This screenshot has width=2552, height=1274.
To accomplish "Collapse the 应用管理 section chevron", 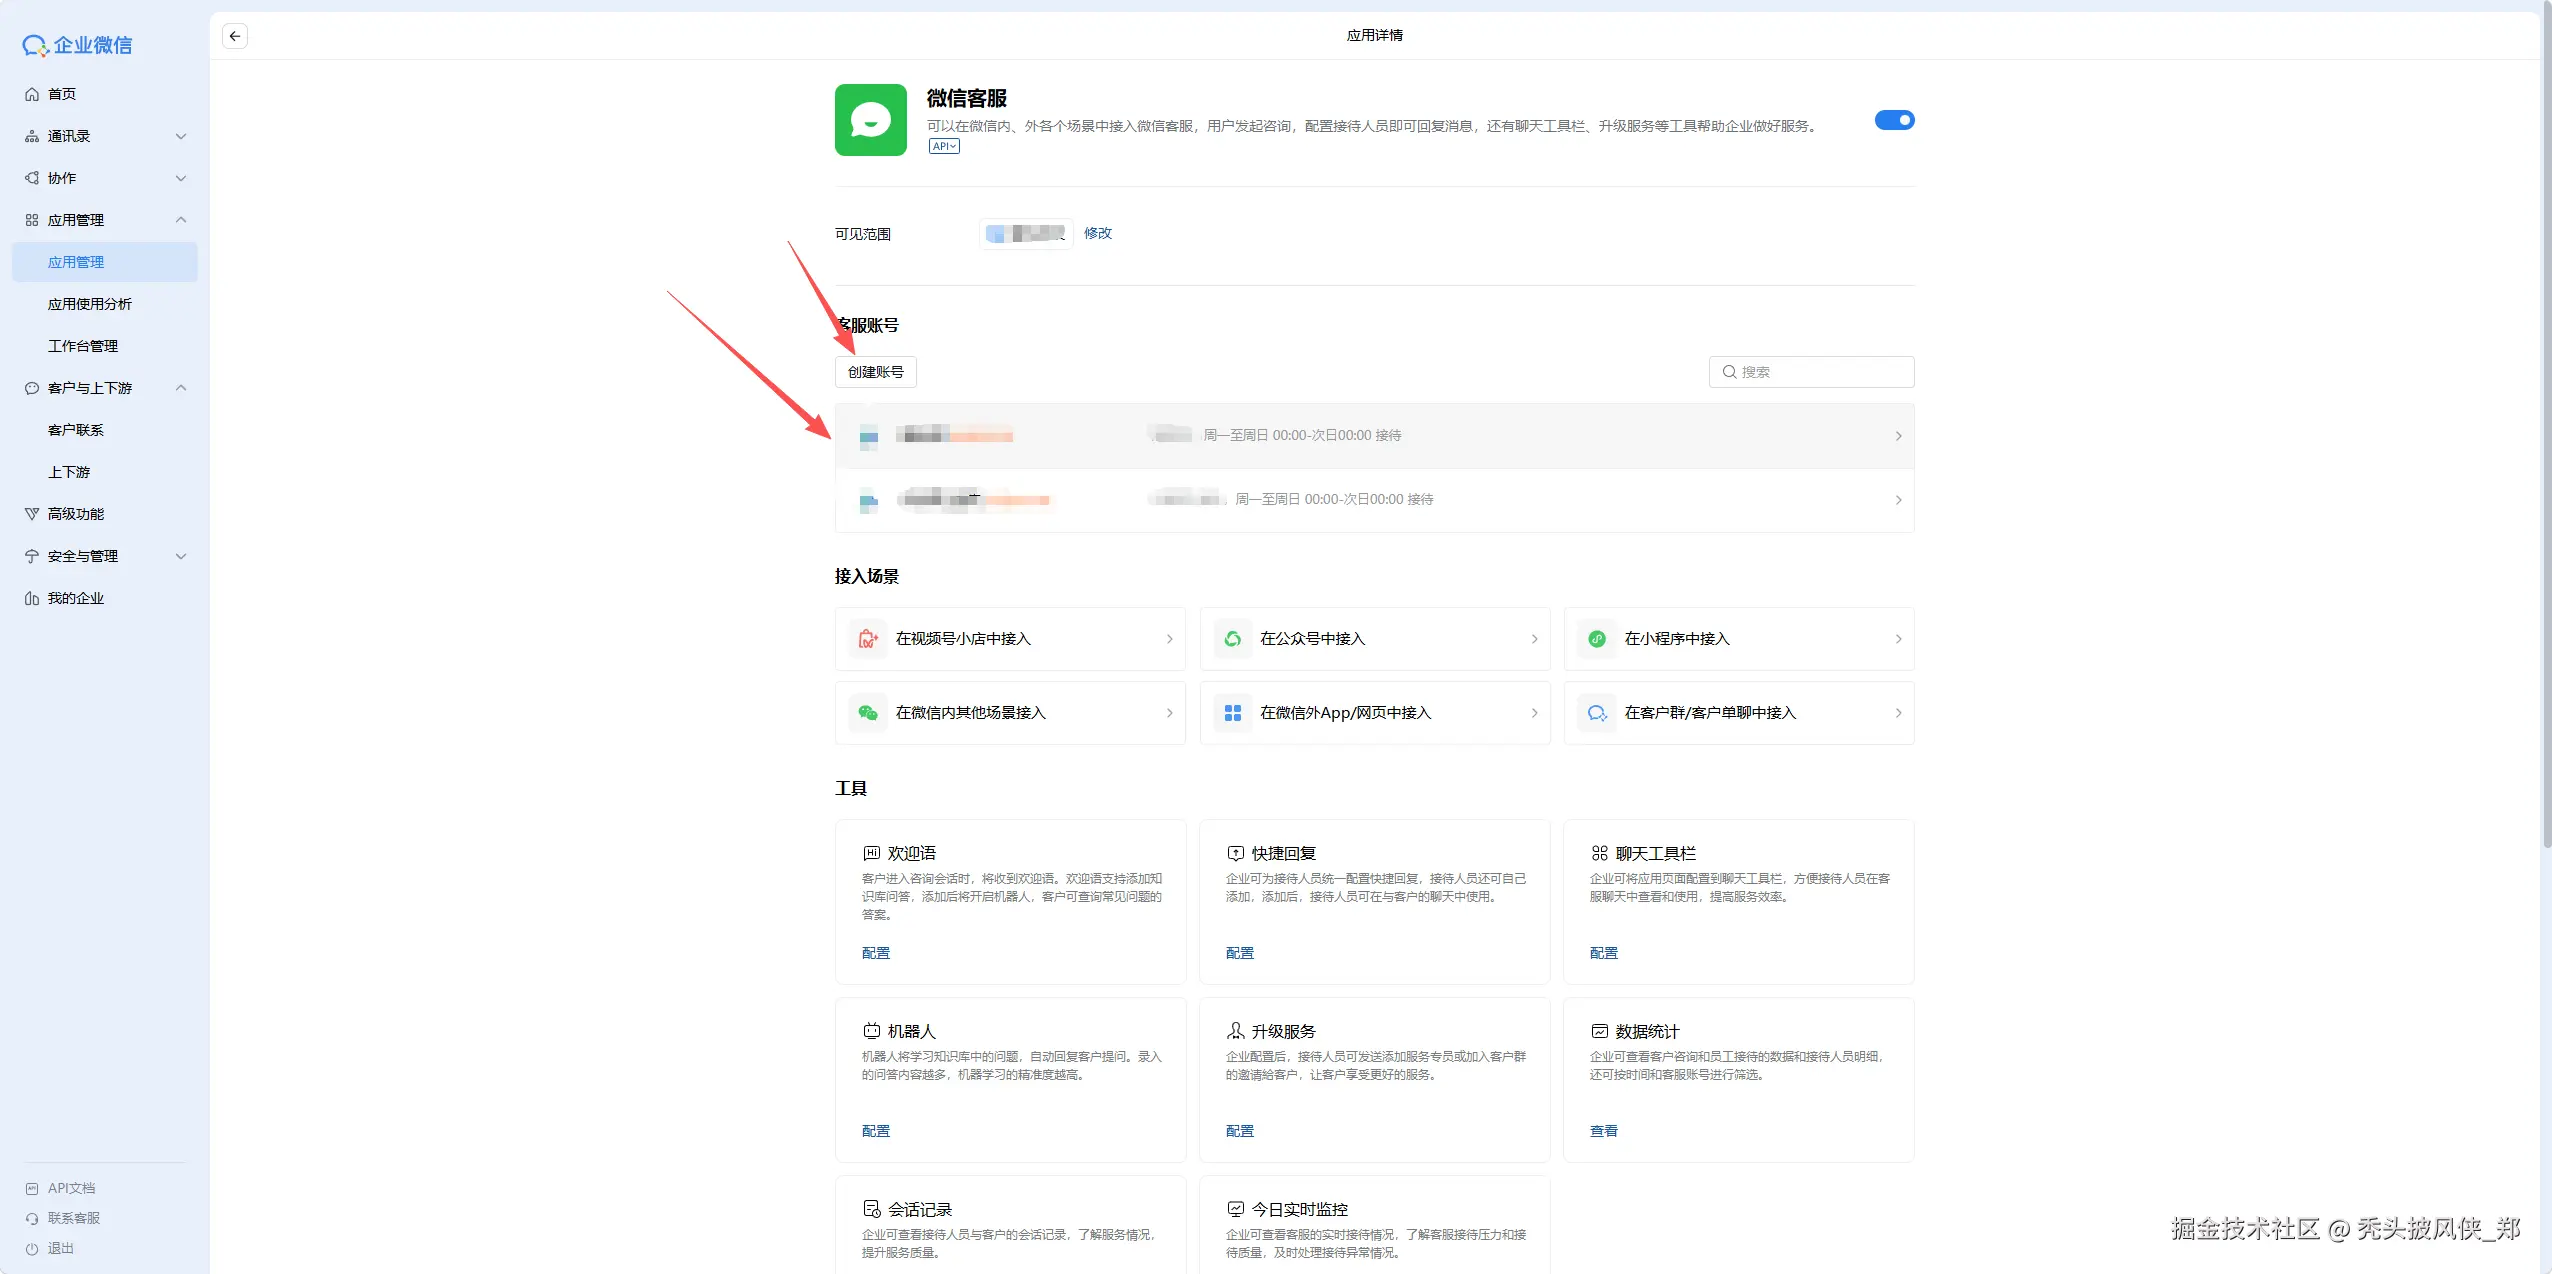I will coord(181,220).
